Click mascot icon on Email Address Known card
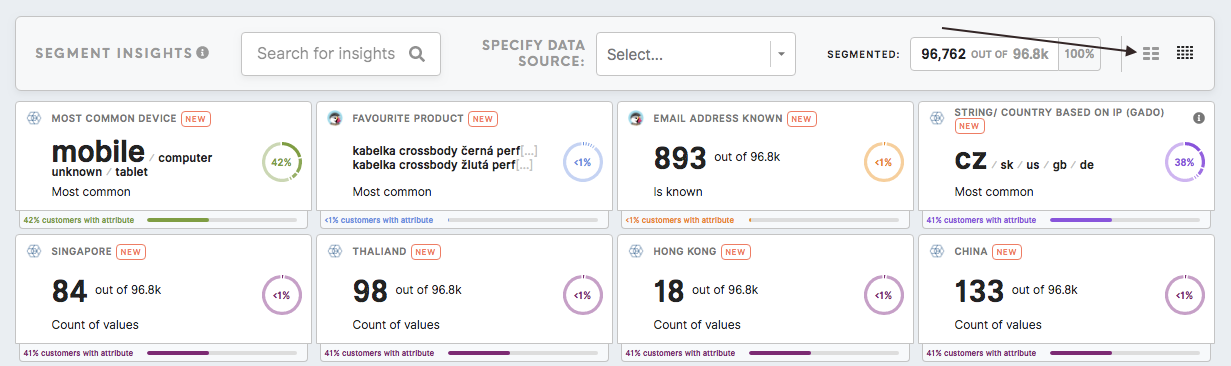 (635, 118)
